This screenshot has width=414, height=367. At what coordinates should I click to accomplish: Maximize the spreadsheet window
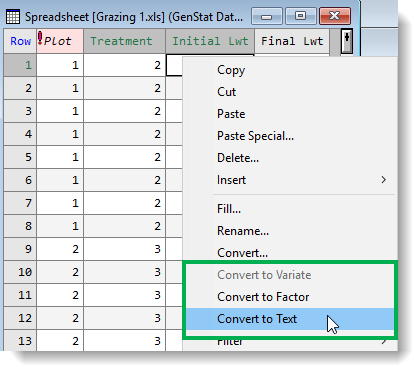coord(300,16)
